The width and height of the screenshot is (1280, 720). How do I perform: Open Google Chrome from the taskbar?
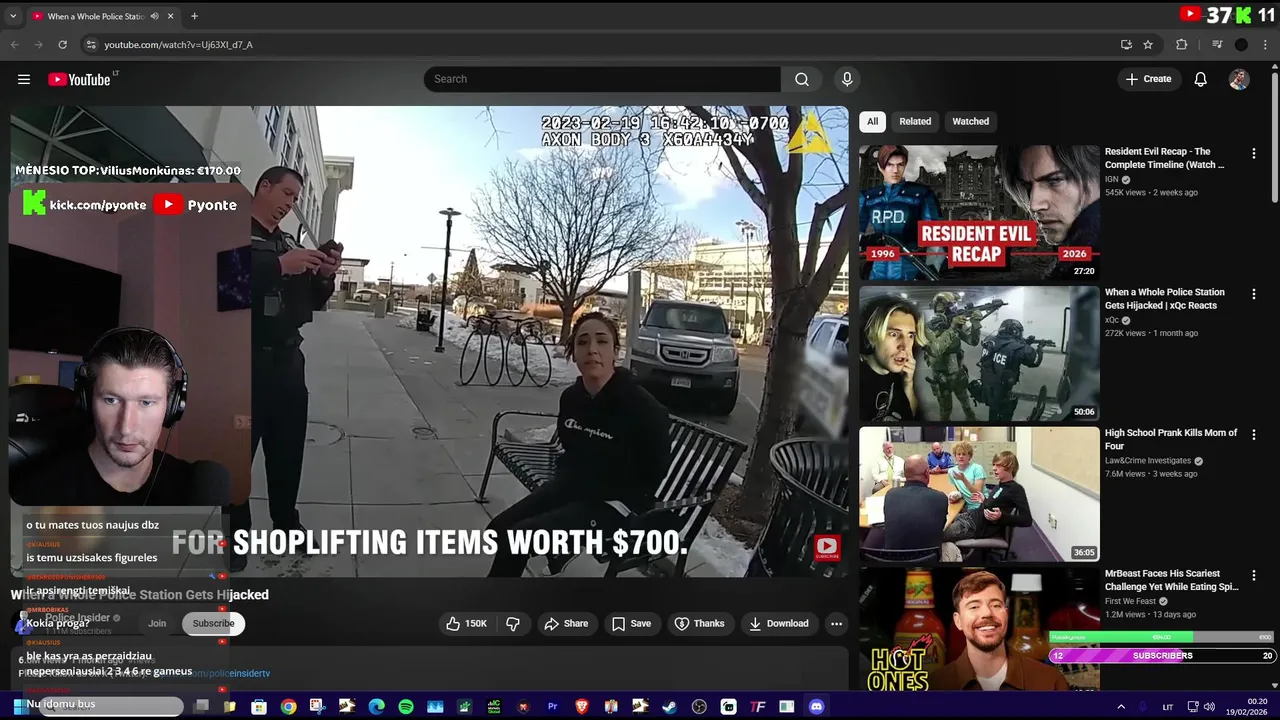[288, 707]
